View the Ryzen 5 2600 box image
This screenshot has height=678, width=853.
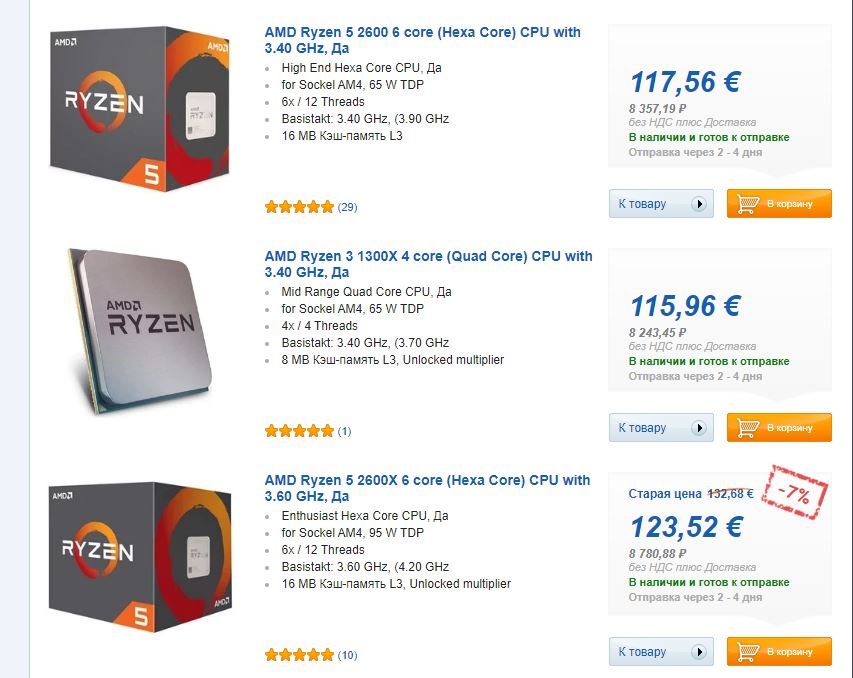(x=141, y=110)
